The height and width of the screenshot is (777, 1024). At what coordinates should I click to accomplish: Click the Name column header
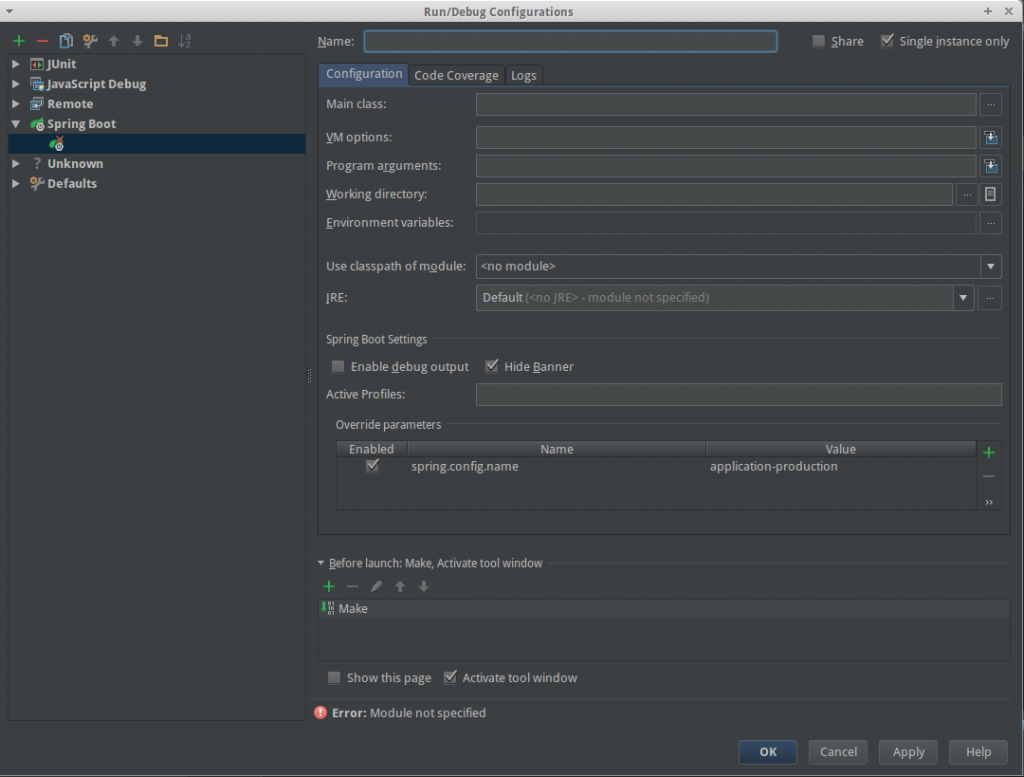556,449
